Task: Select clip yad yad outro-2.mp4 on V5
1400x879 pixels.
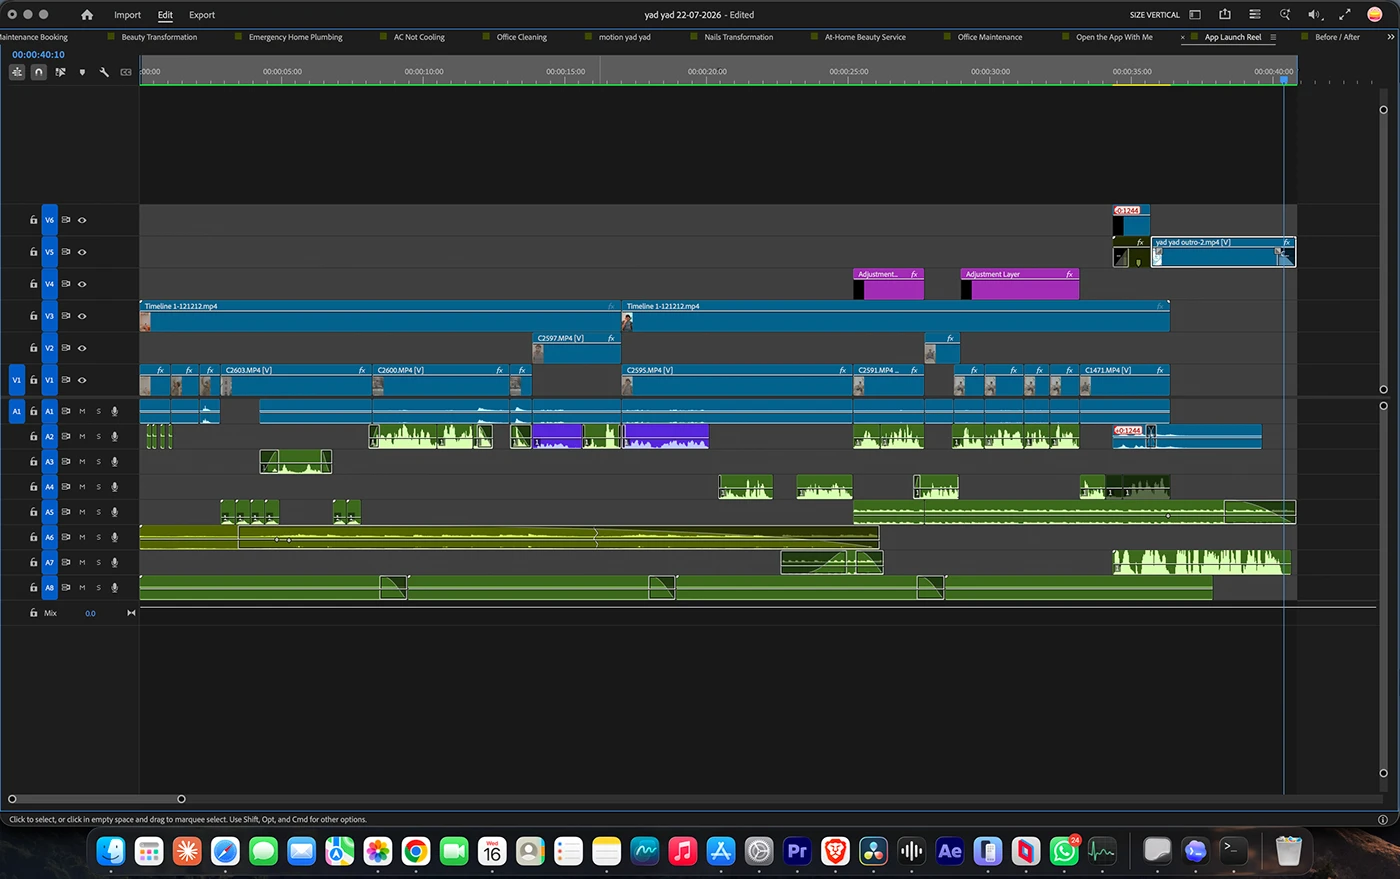Action: tap(1223, 252)
